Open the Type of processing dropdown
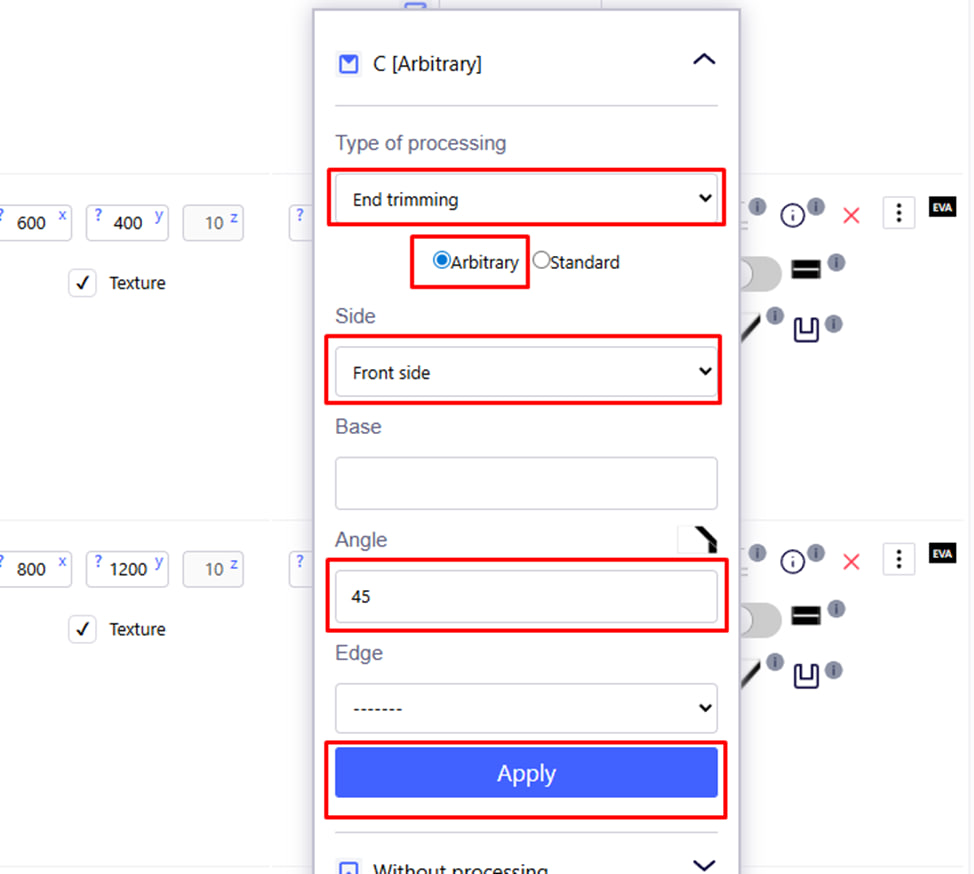 click(x=526, y=199)
